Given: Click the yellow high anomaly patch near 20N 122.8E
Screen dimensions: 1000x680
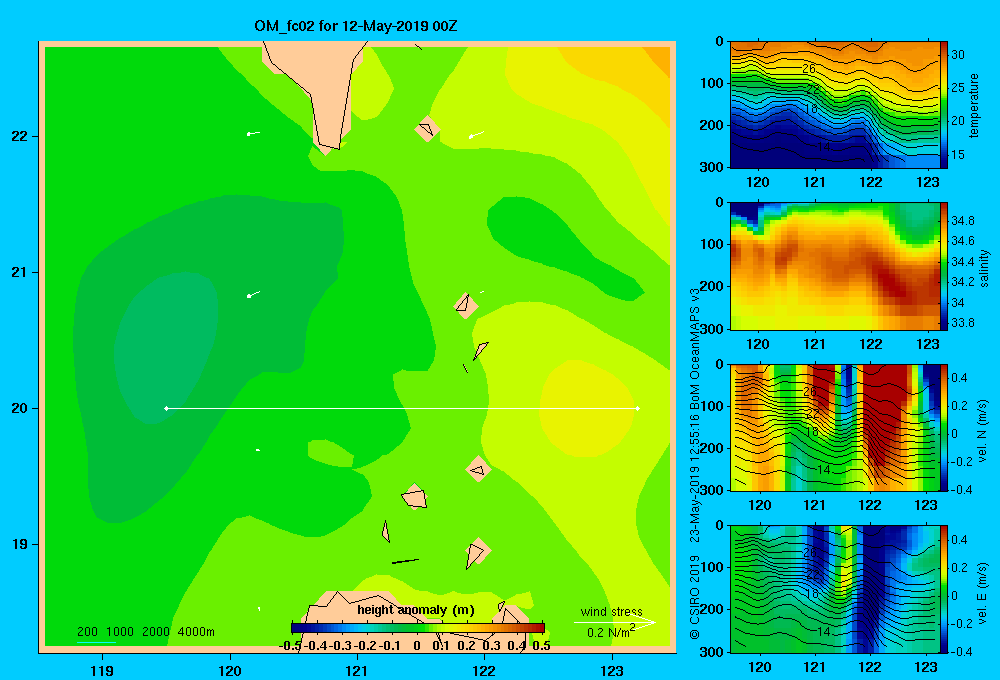Looking at the screenshot, I should [588, 408].
